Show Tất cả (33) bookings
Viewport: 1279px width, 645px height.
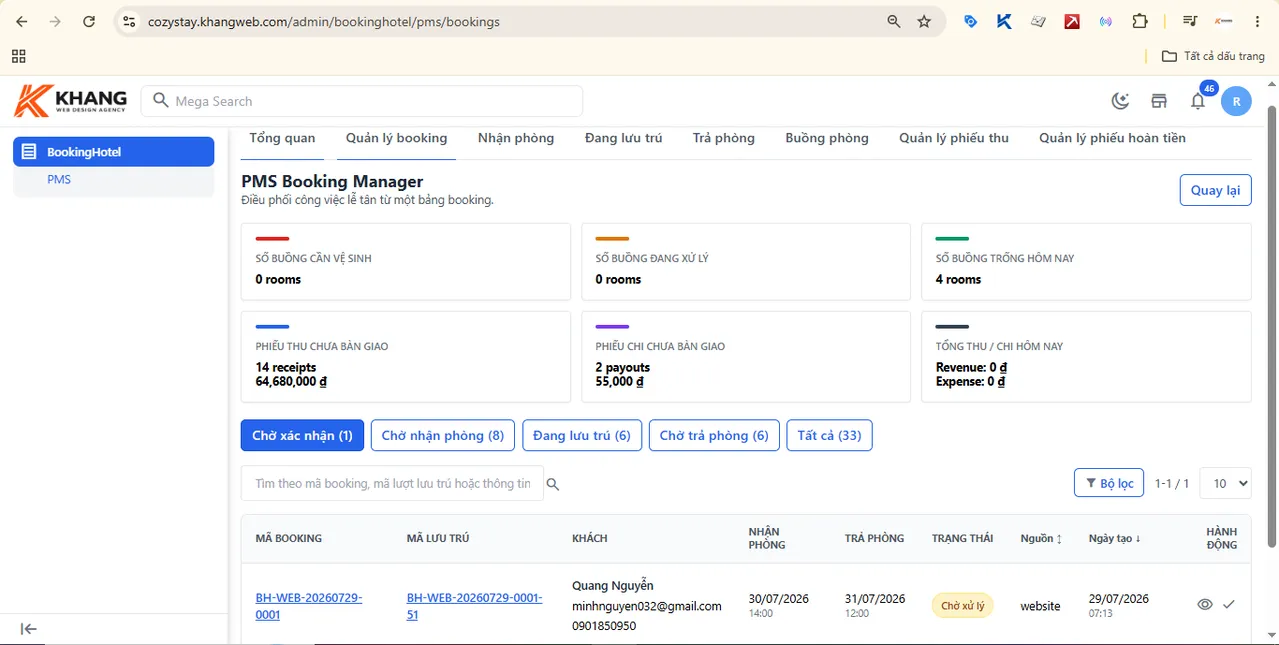point(829,435)
